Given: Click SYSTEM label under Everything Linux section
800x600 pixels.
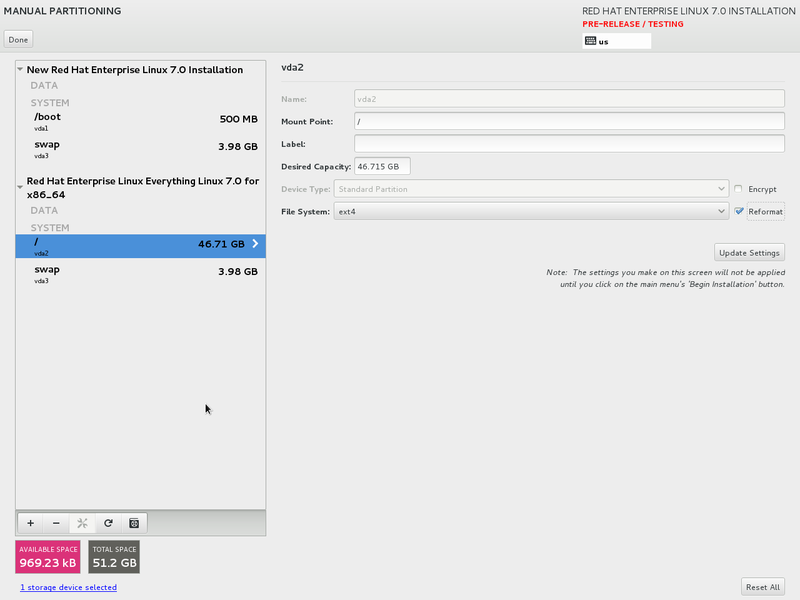Looking at the screenshot, I should click(49, 228).
